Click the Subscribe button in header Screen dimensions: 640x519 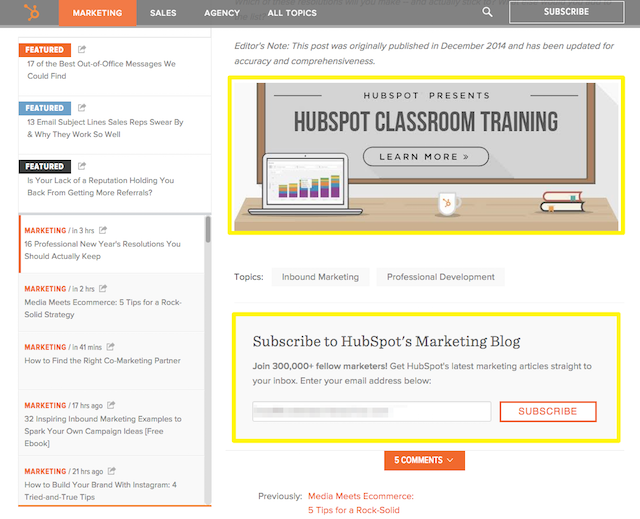[567, 12]
